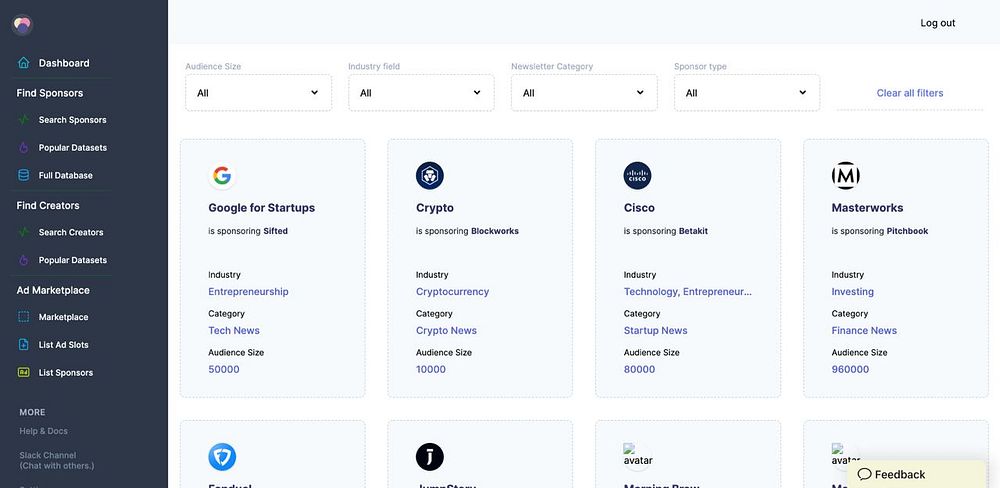
Task: Click the Morning Brew avatar placeholder
Action: point(637,455)
